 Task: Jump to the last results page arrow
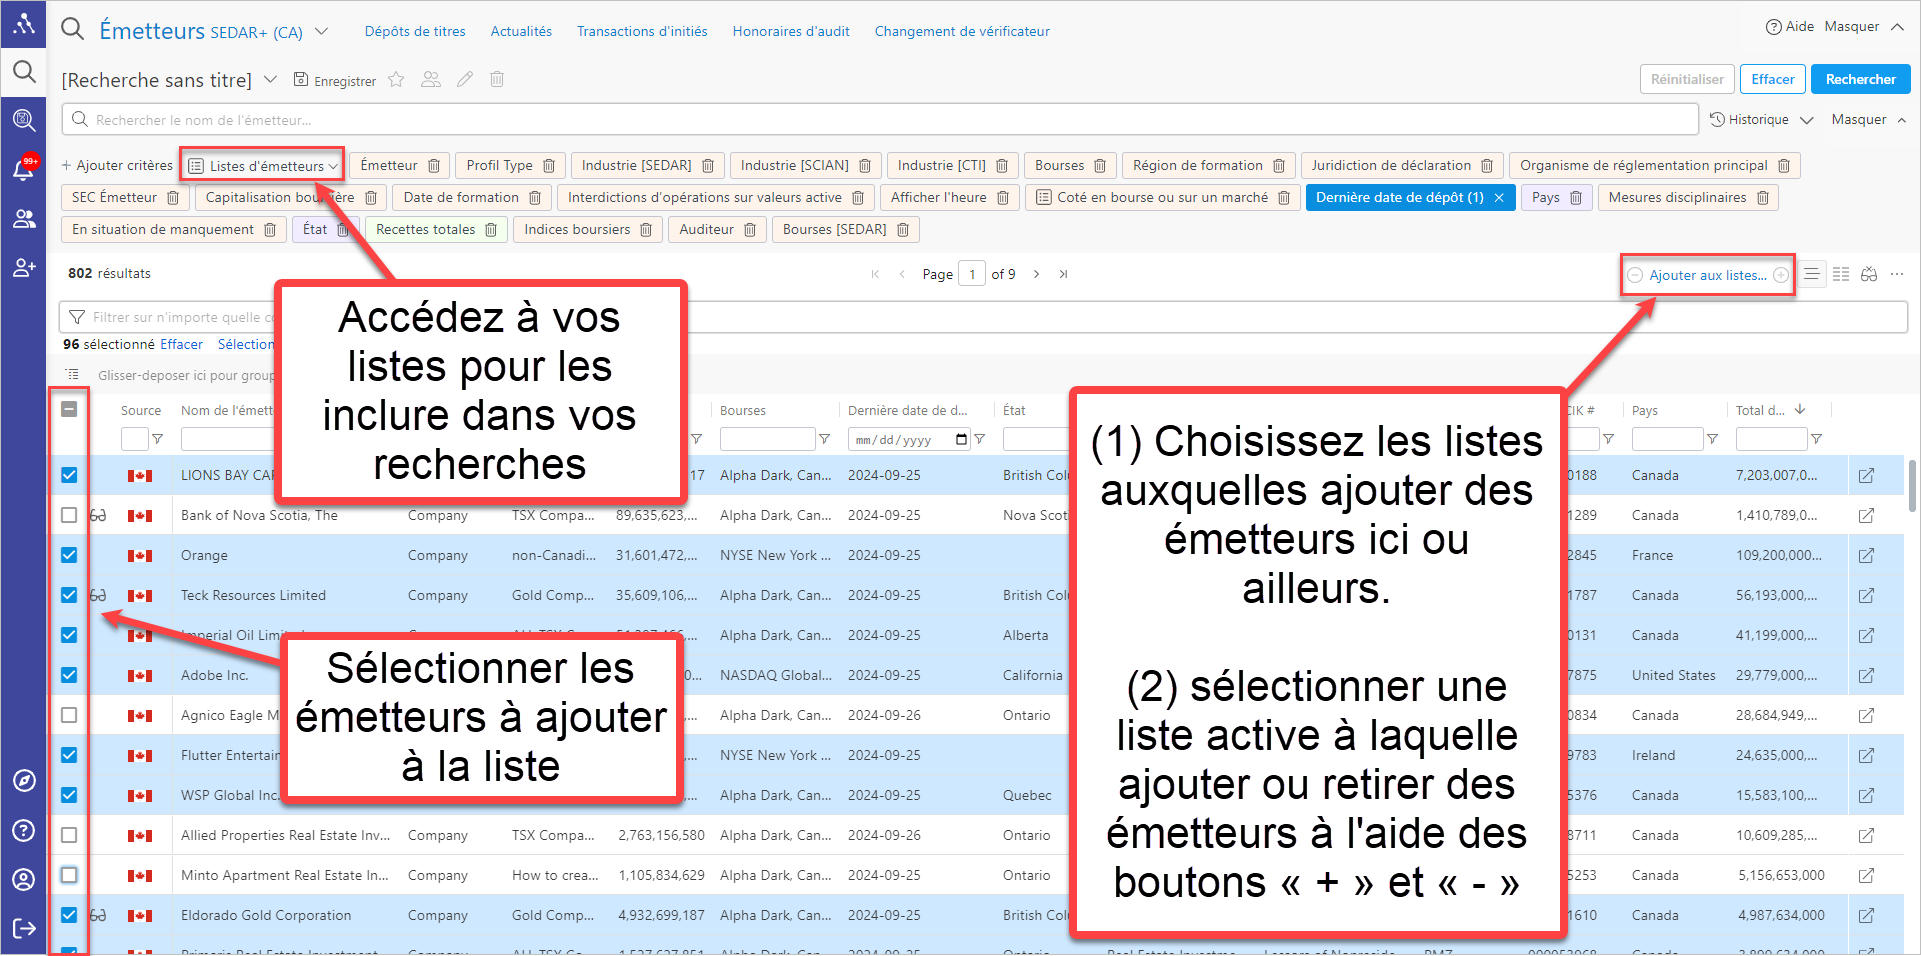click(x=1063, y=274)
